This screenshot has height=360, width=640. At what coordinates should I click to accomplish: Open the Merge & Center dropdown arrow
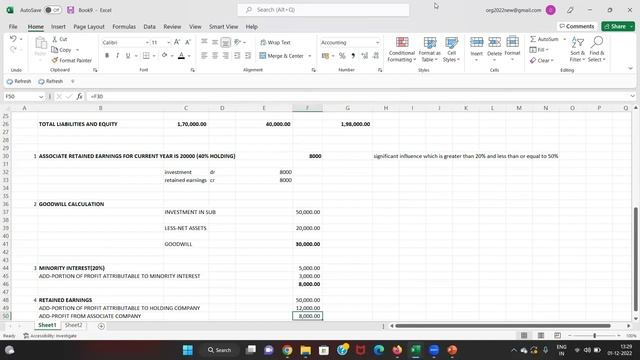[310, 56]
